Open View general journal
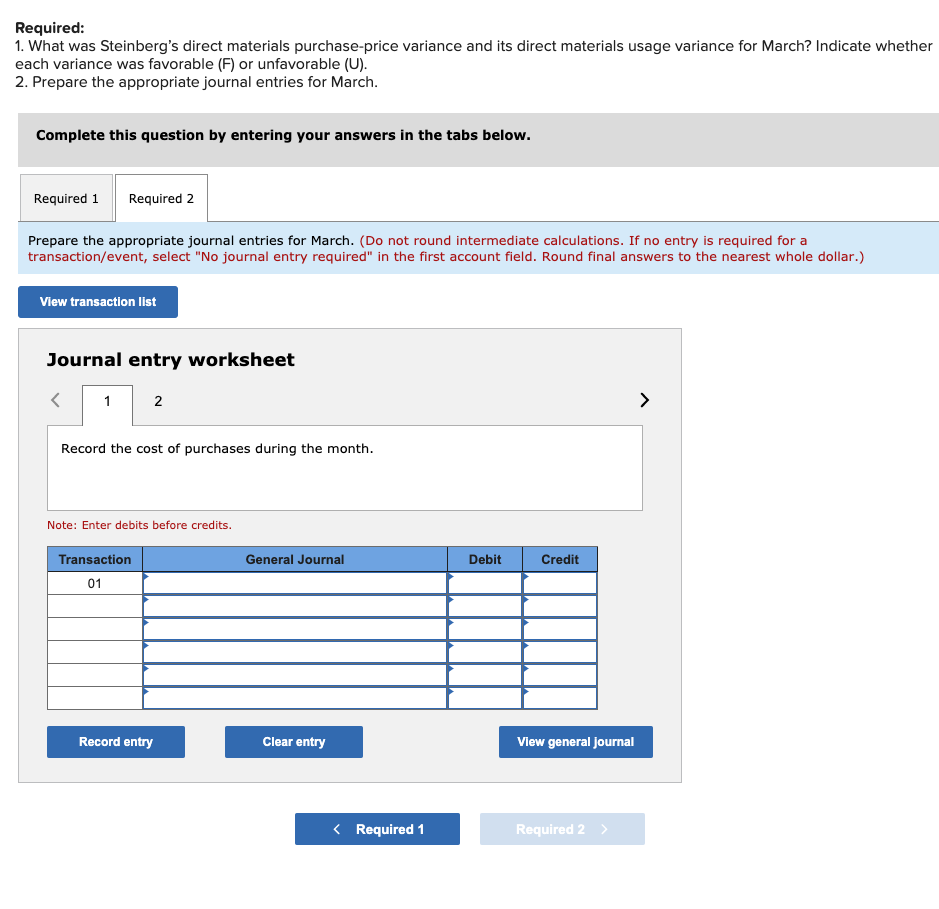939x909 pixels. (575, 742)
